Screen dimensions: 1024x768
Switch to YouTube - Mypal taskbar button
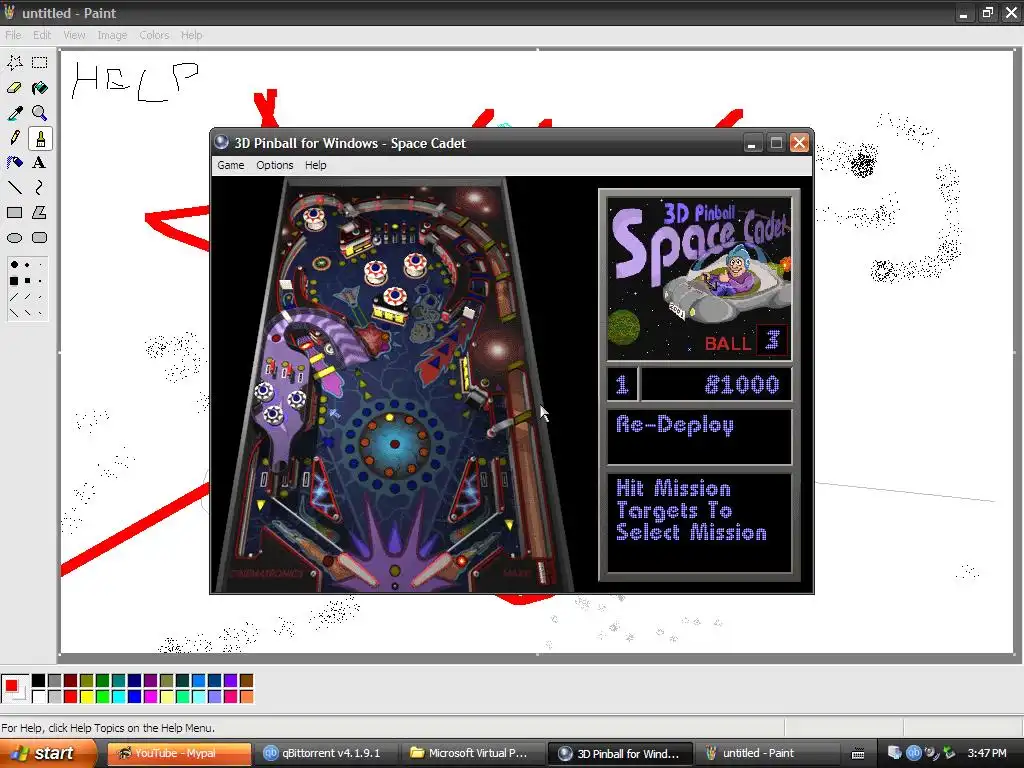tap(179, 753)
